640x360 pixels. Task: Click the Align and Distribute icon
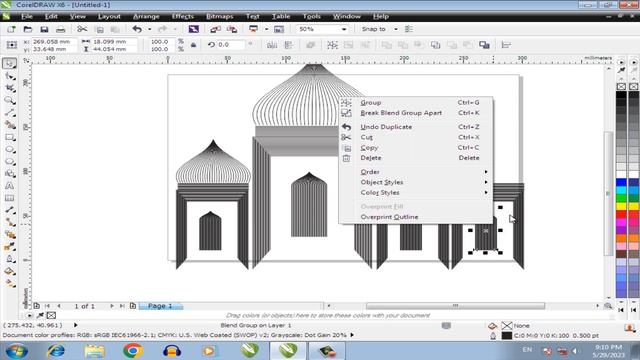point(506,45)
